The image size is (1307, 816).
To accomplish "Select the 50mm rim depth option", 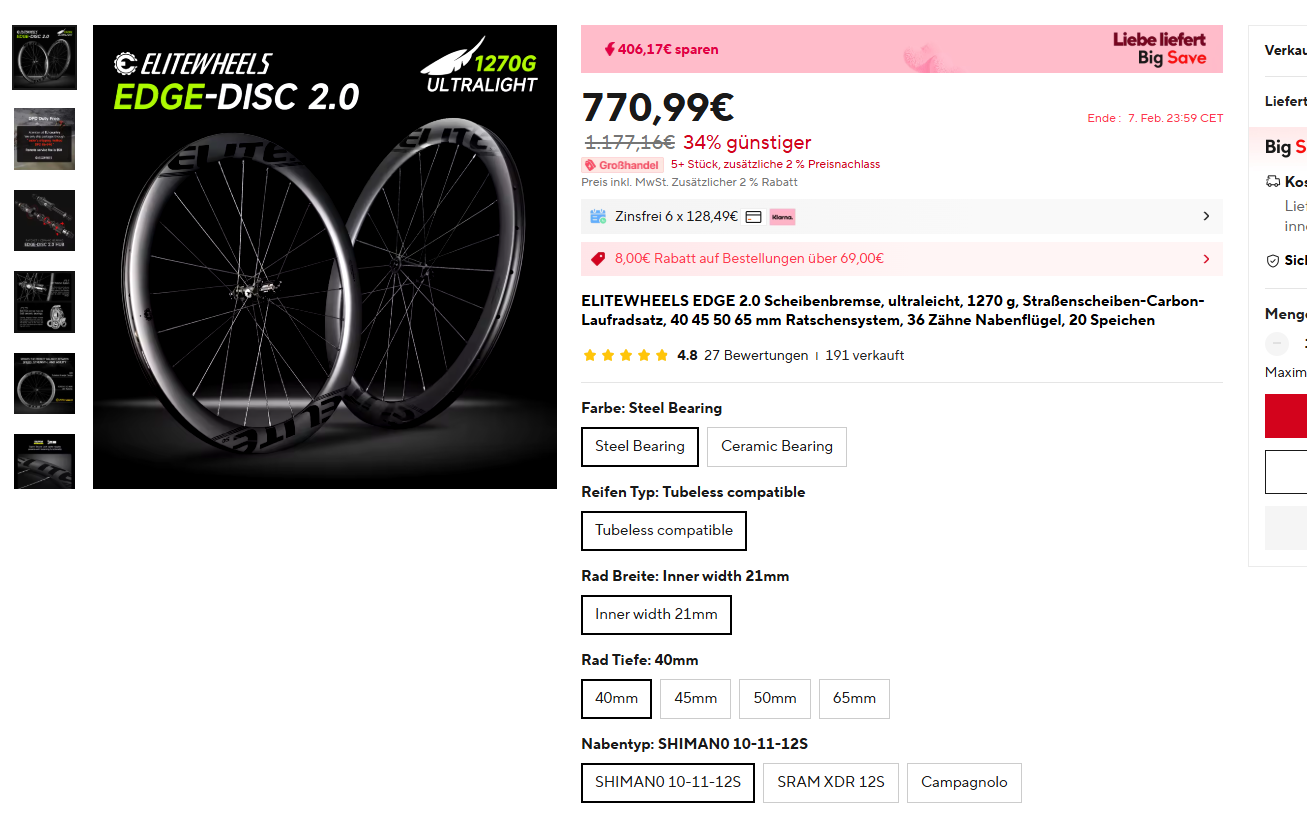I will tap(775, 699).
